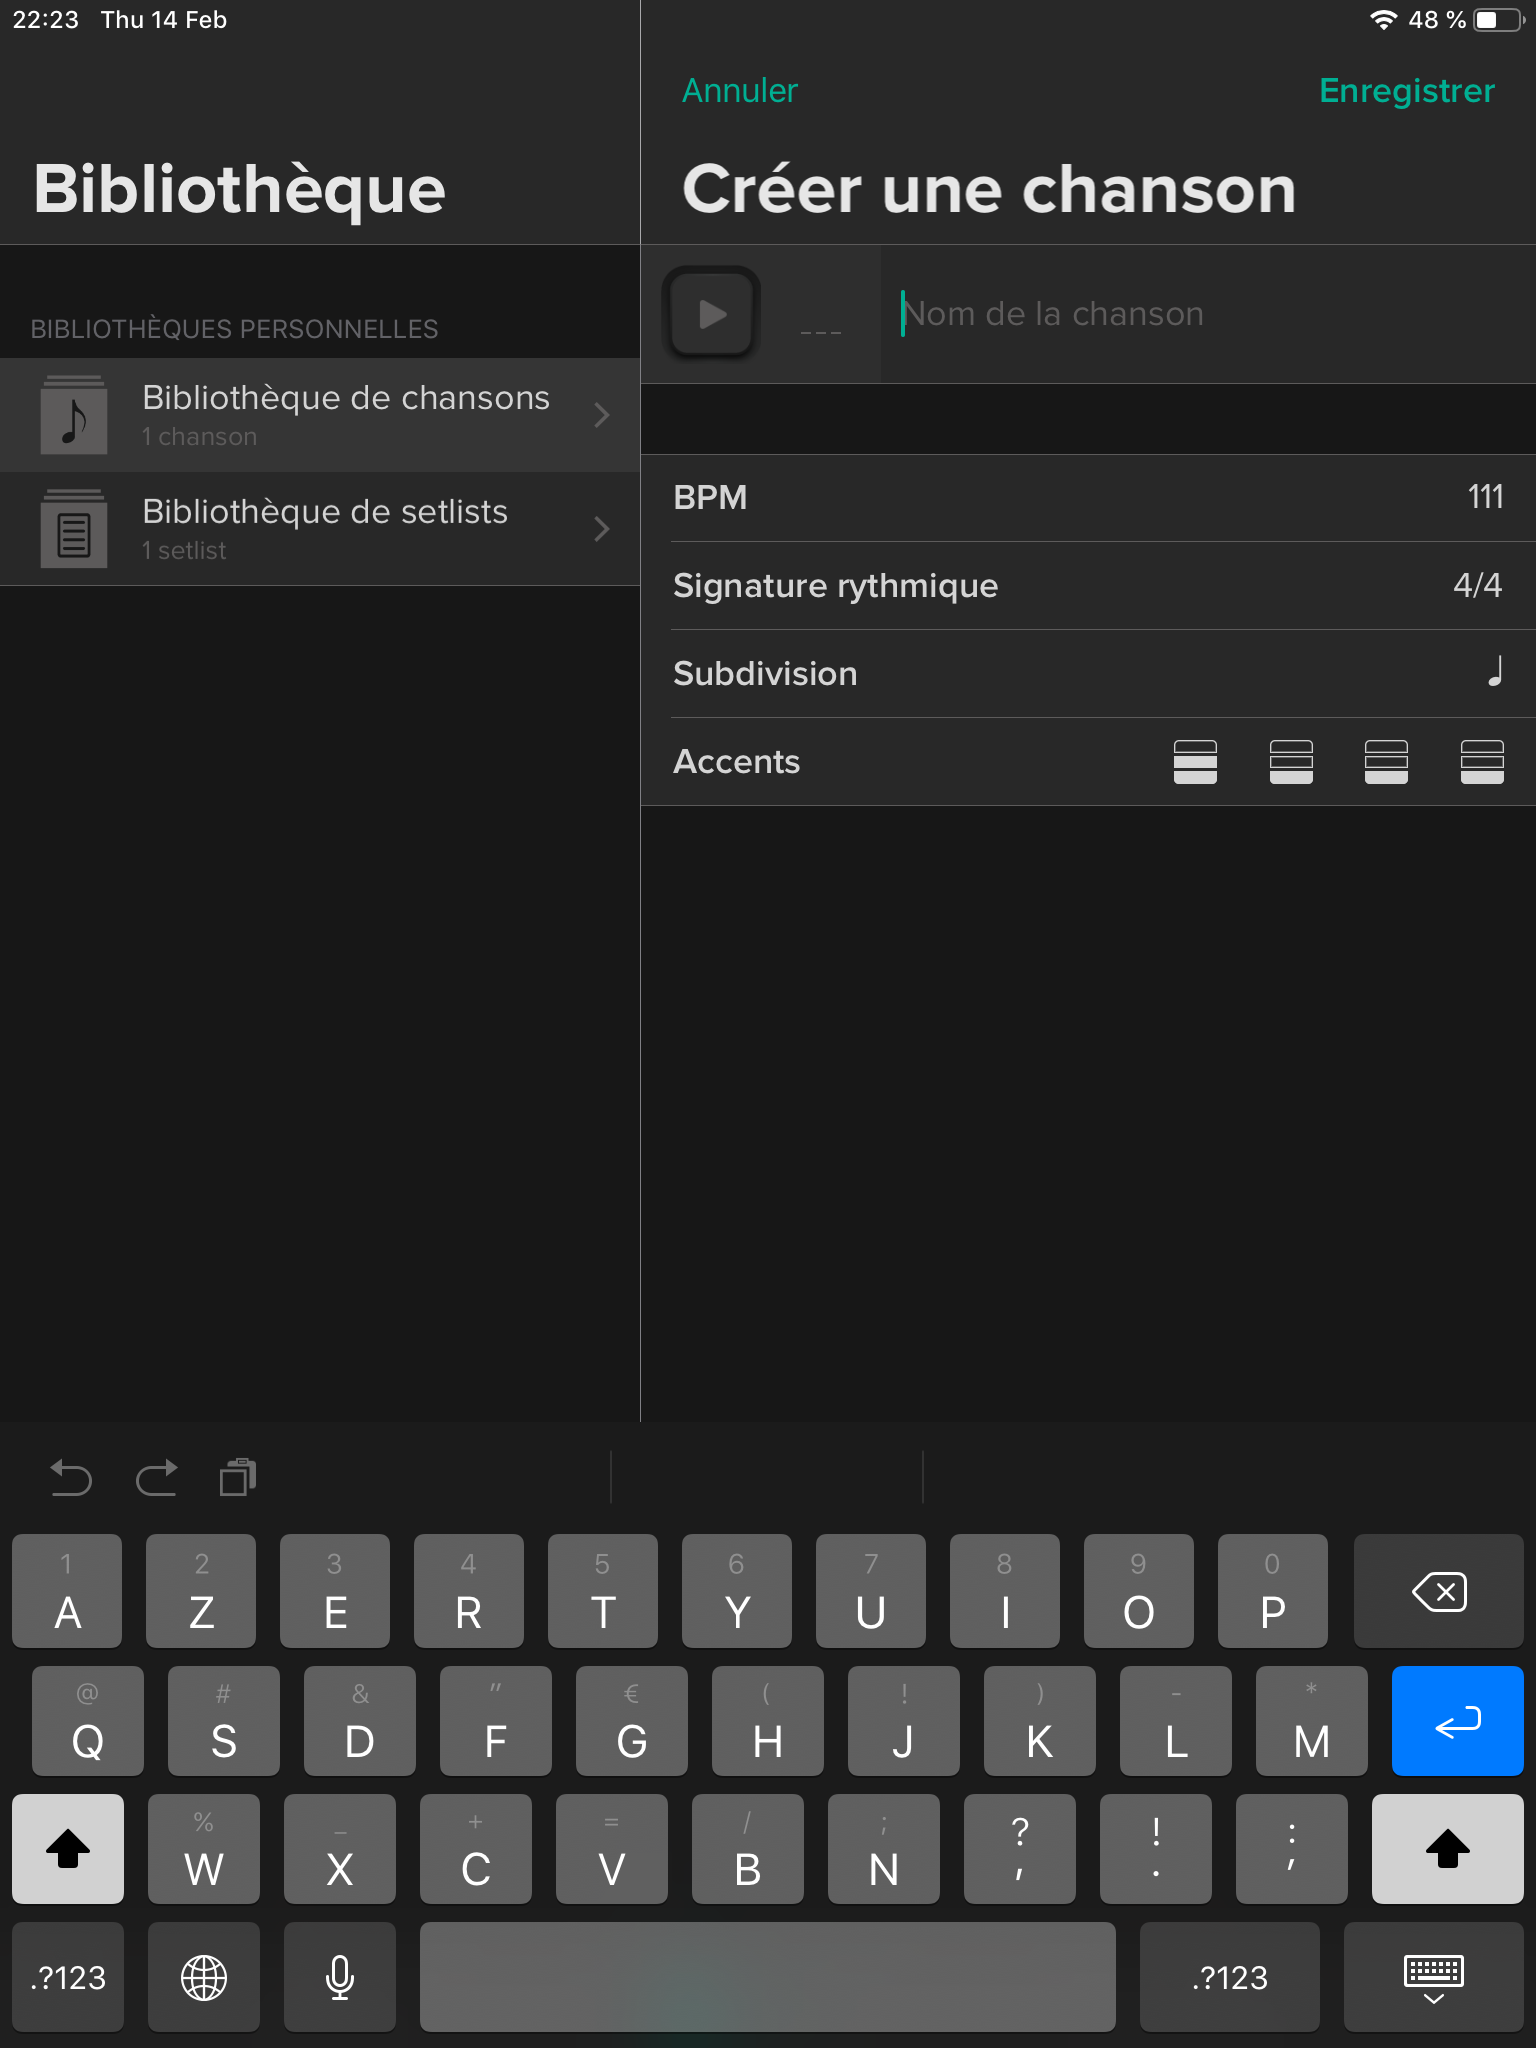1536x2048 pixels.
Task: Tap the Q key
Action: click(x=88, y=1721)
